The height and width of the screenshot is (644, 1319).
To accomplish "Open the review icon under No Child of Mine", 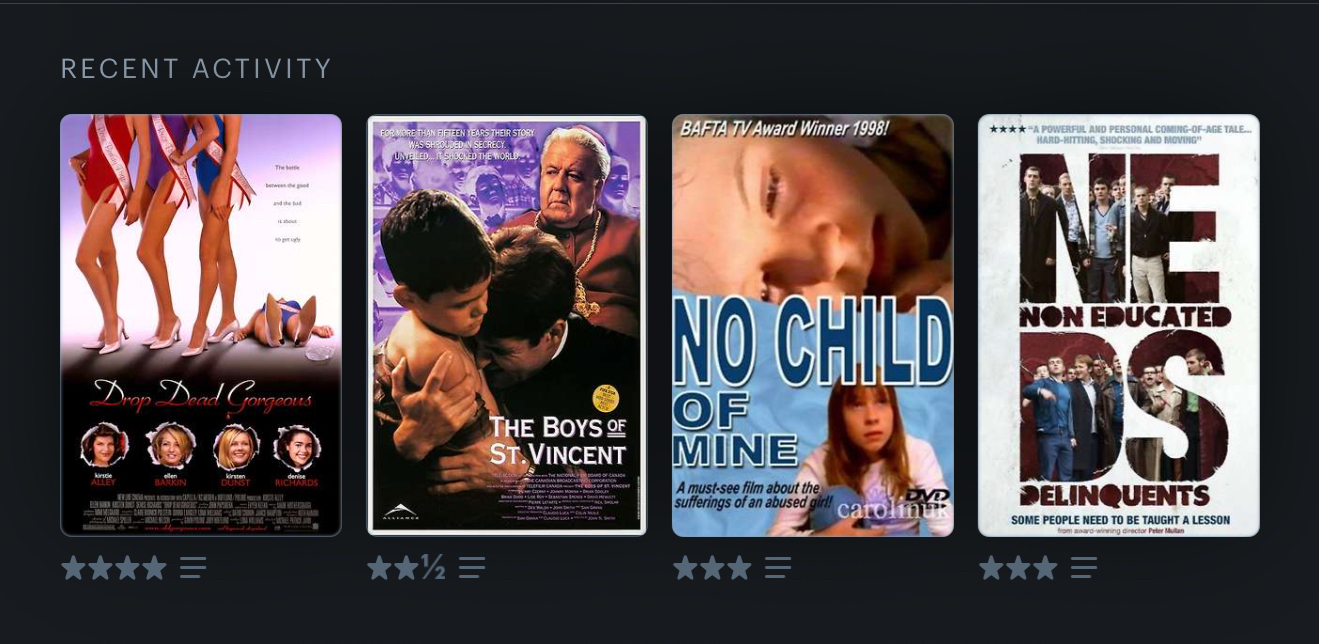I will pos(778,568).
